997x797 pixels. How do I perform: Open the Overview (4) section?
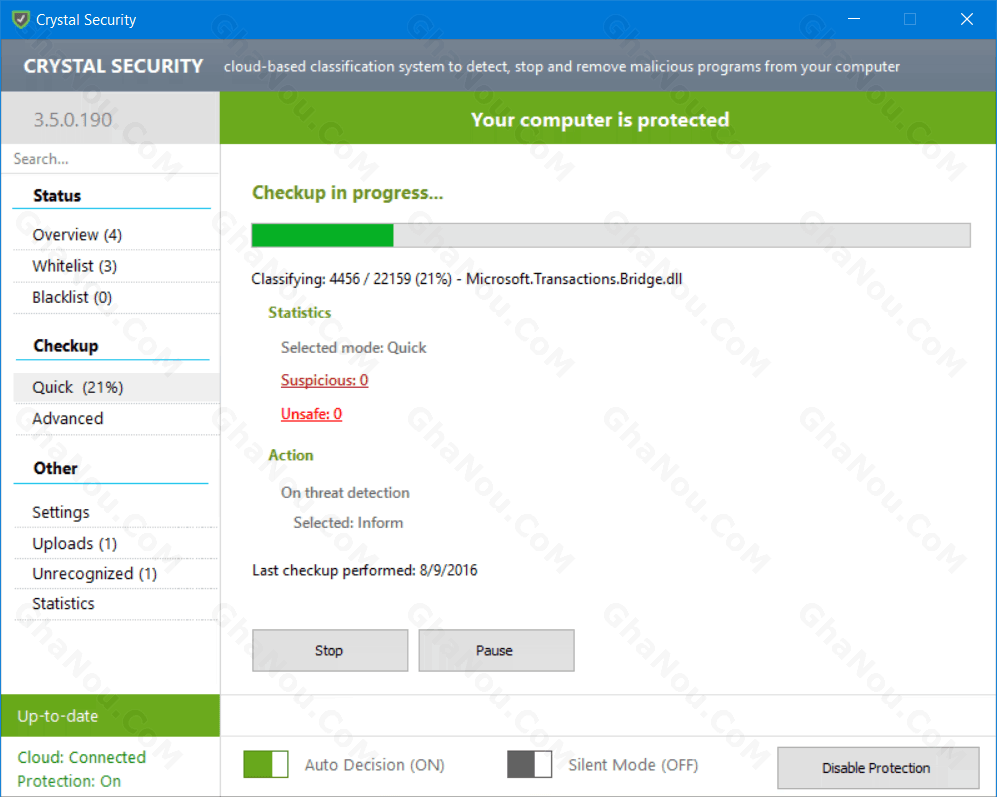[116, 235]
